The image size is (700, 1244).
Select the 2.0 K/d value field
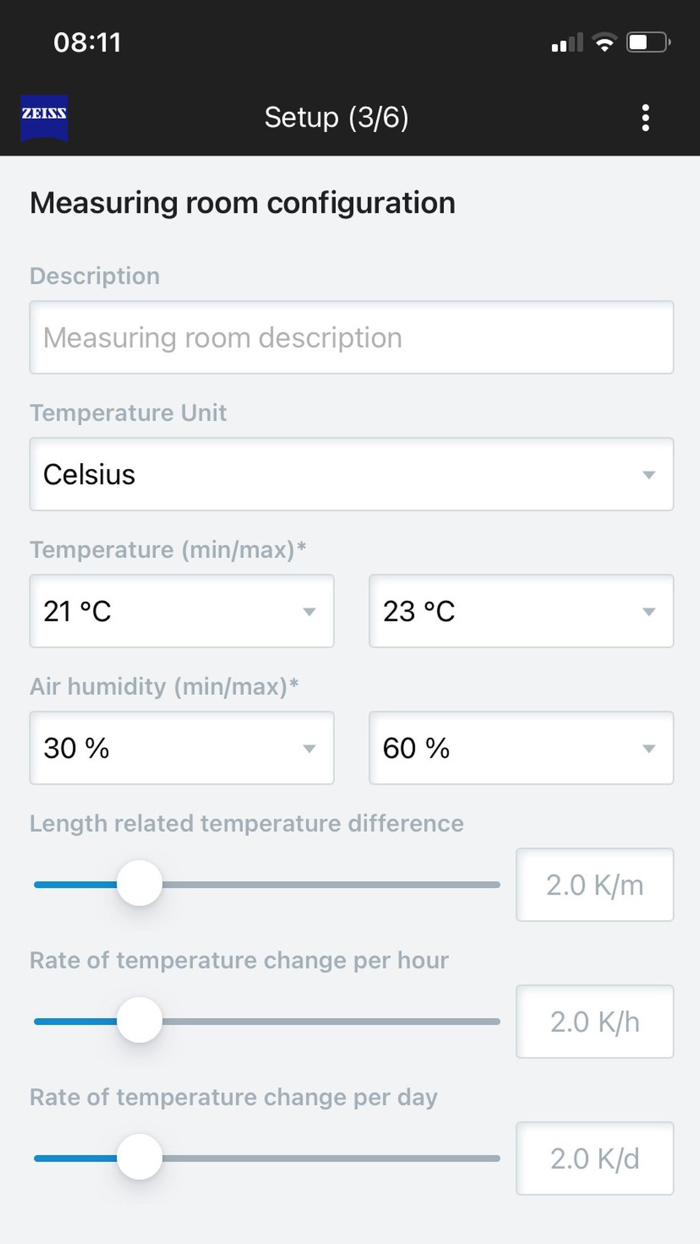594,1158
